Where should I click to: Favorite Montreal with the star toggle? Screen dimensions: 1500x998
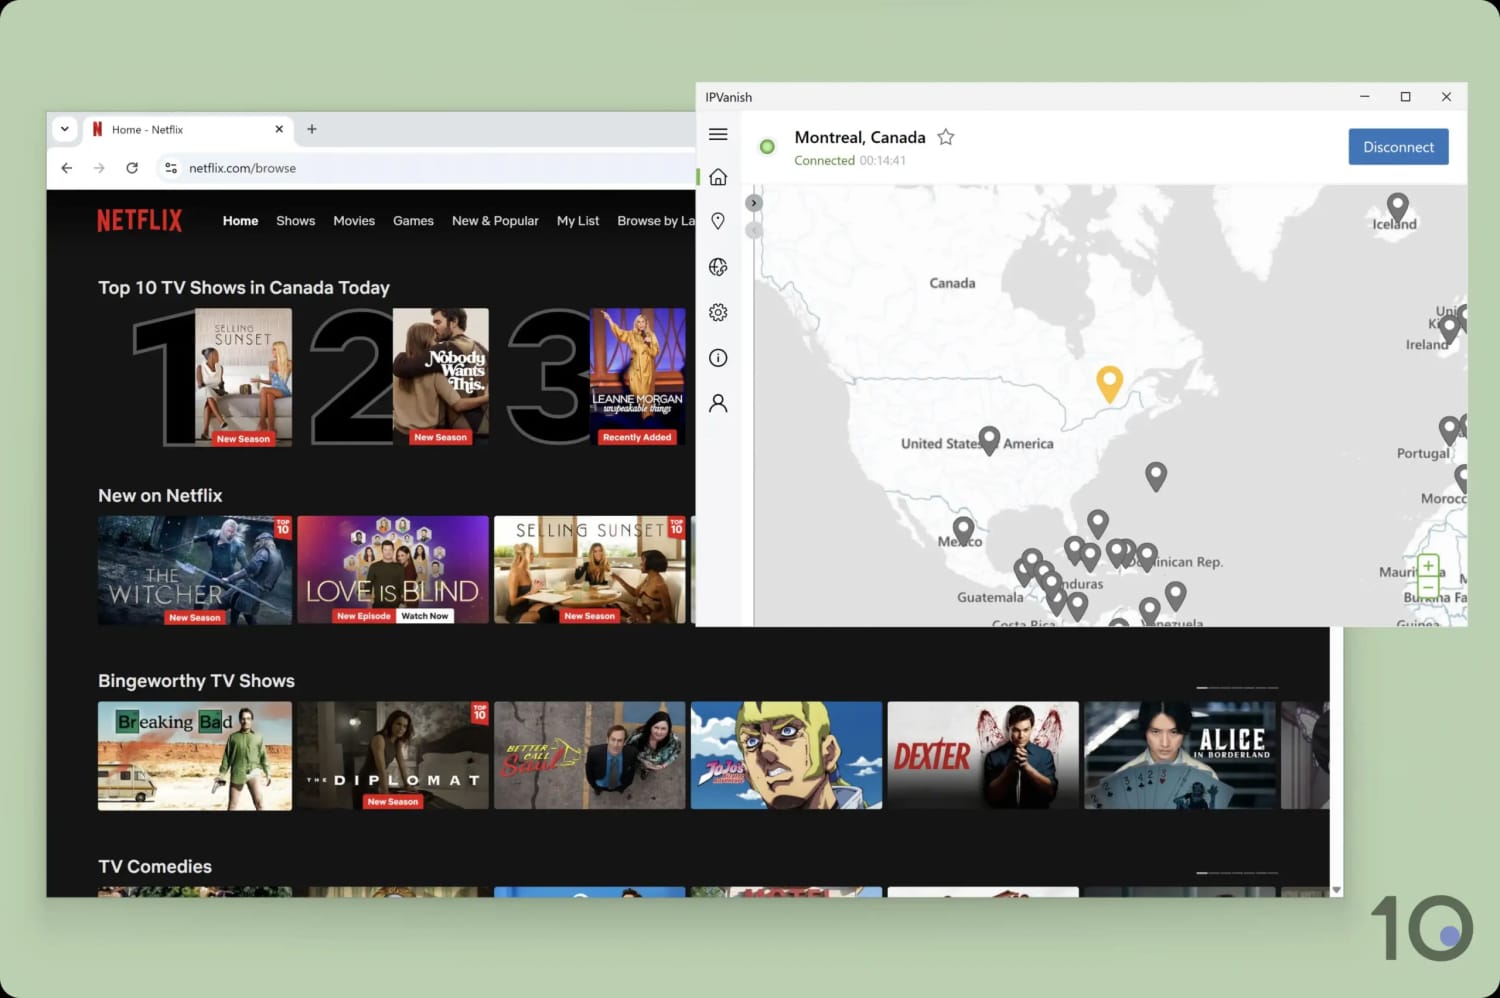[x=945, y=137]
